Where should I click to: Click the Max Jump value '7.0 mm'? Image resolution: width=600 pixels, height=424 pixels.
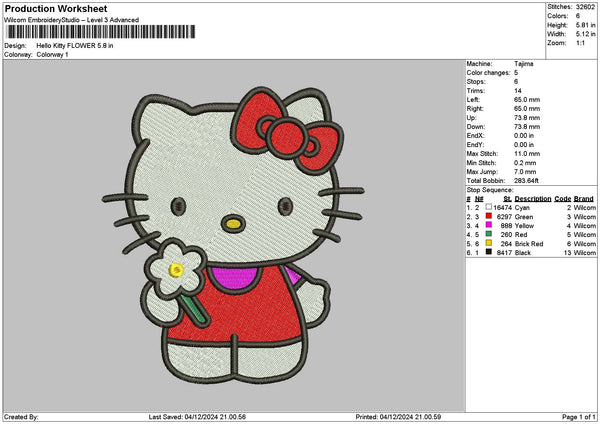pos(525,172)
